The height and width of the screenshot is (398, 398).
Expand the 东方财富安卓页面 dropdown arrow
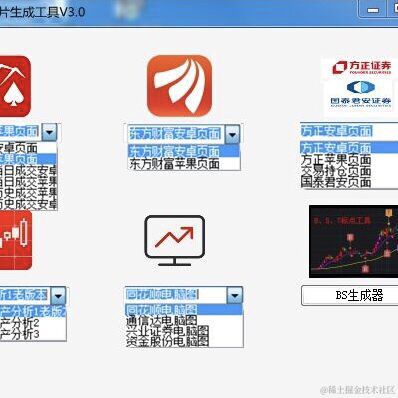click(x=232, y=134)
